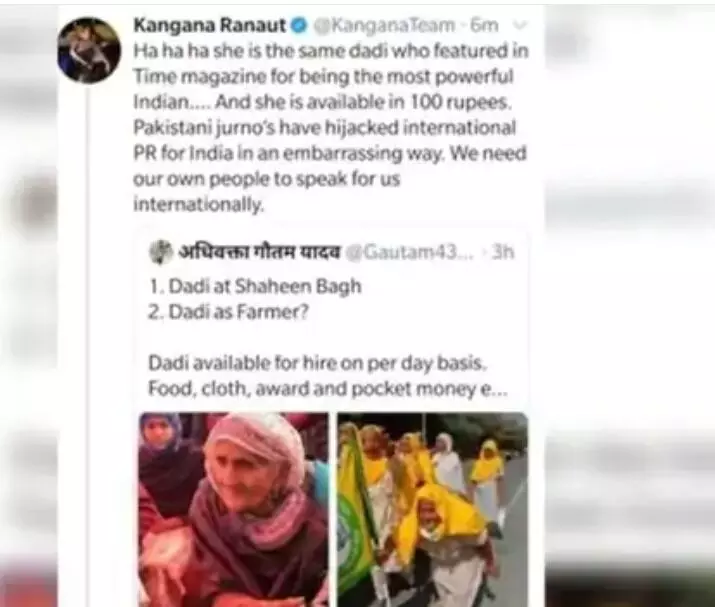The image size is (715, 607).
Task: Open the @Gautam43... handle in quoted tweet
Action: click(410, 252)
